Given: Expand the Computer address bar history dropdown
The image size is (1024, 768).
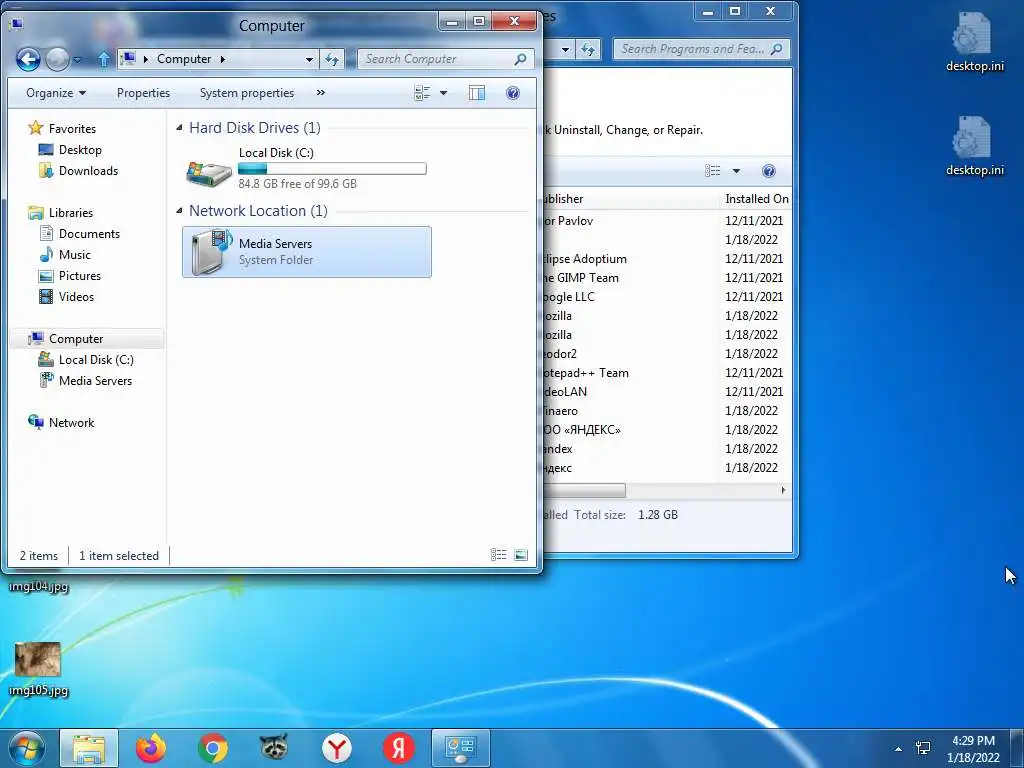Looking at the screenshot, I should click(x=309, y=59).
